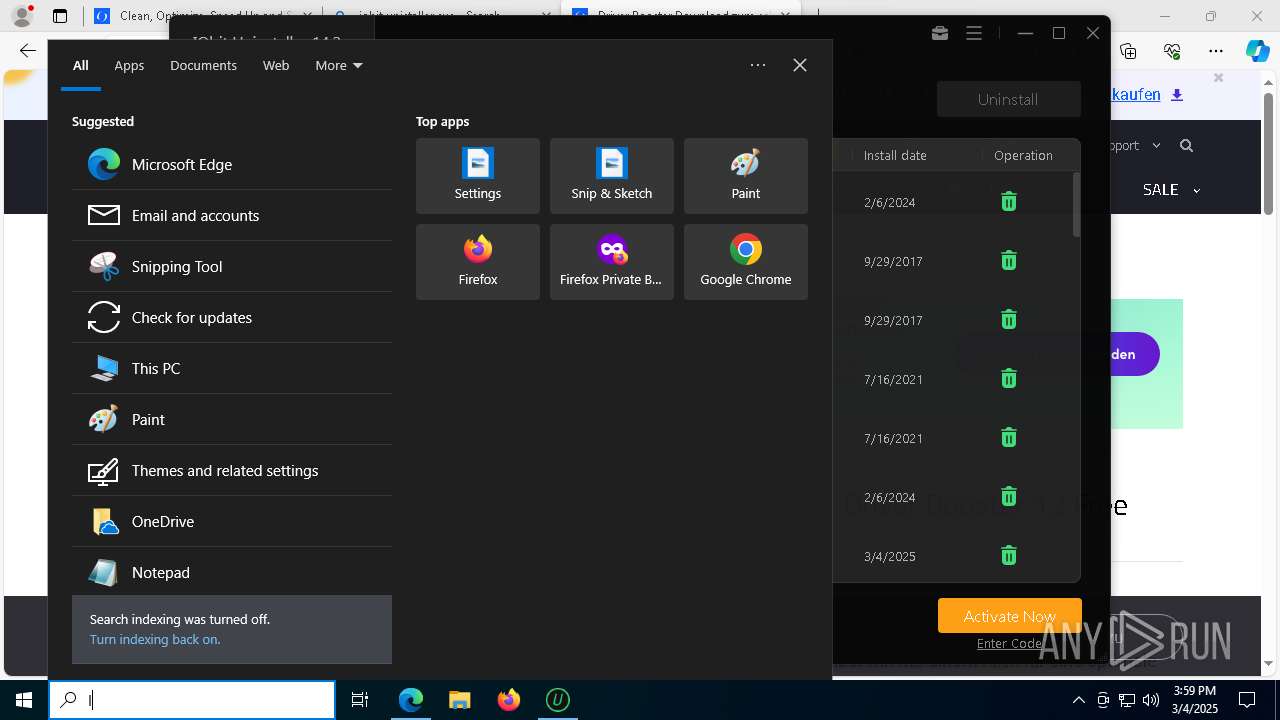Launch Notepad from suggested list
1280x720 pixels.
tap(231, 572)
